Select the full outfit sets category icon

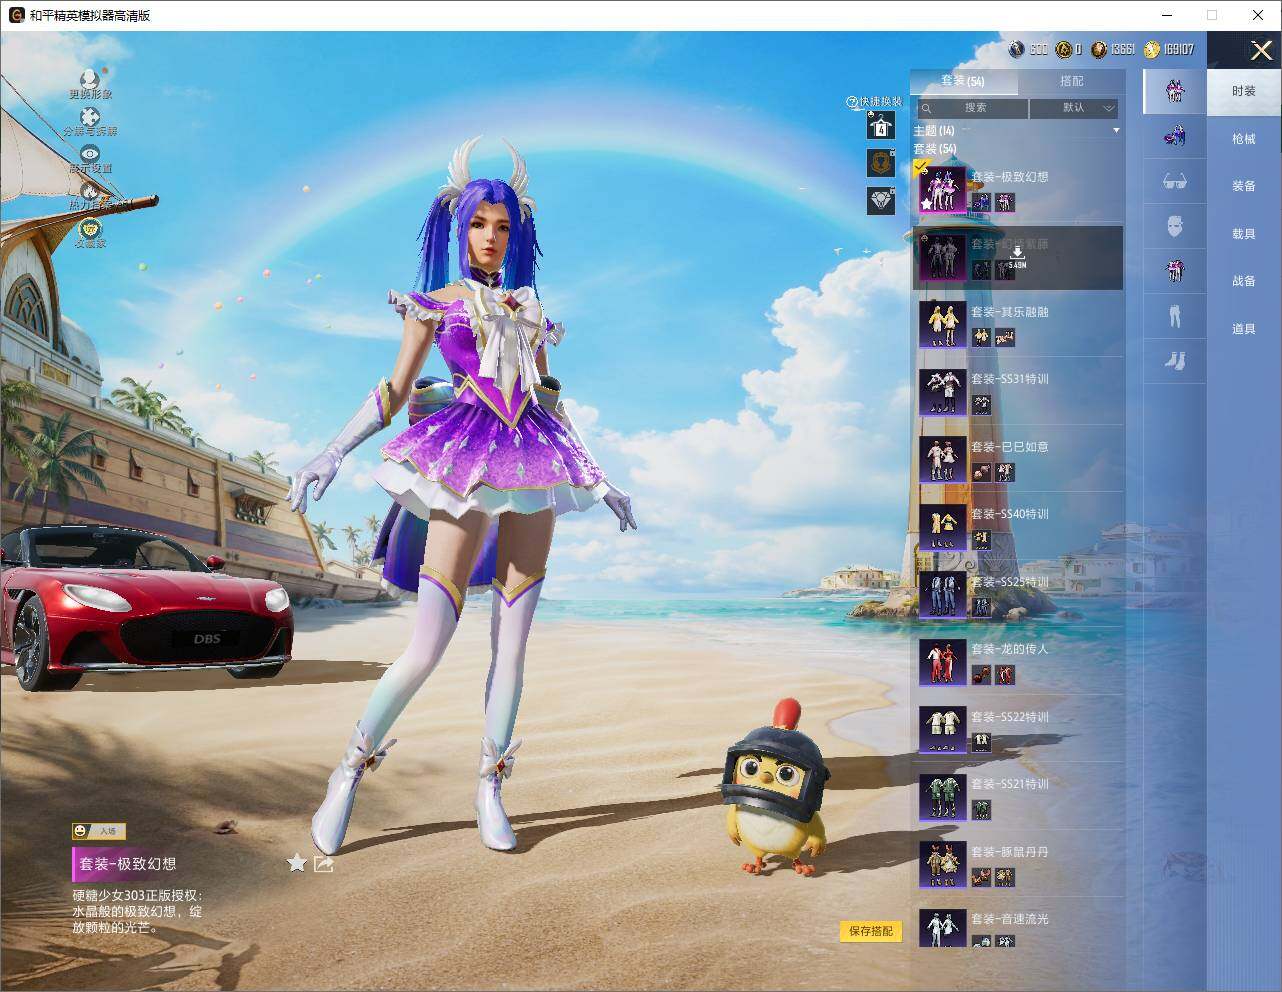[1175, 91]
